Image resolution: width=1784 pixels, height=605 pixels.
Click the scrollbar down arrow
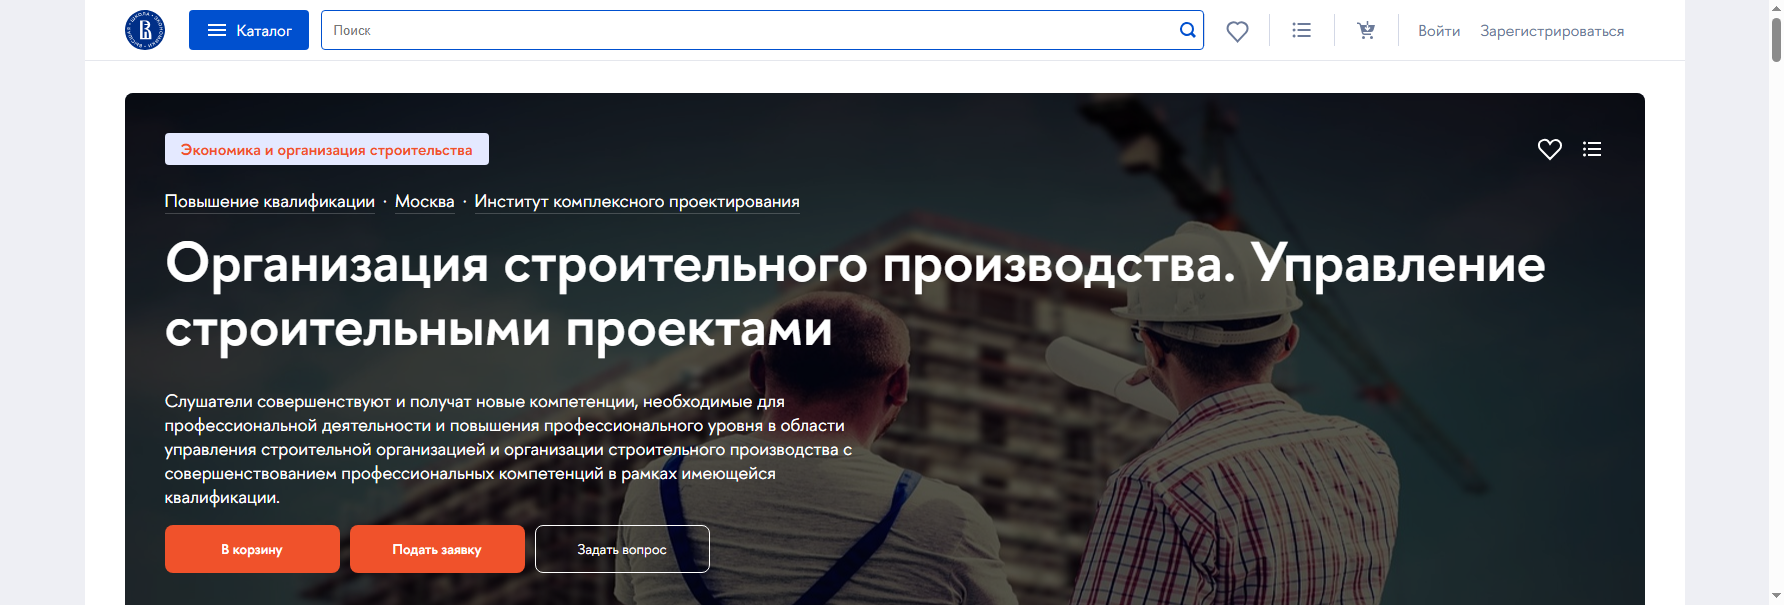click(1776, 598)
